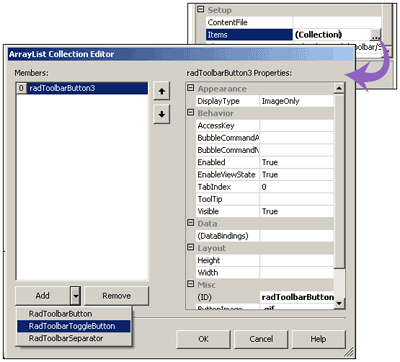Select the (ID) property name

click(228, 297)
